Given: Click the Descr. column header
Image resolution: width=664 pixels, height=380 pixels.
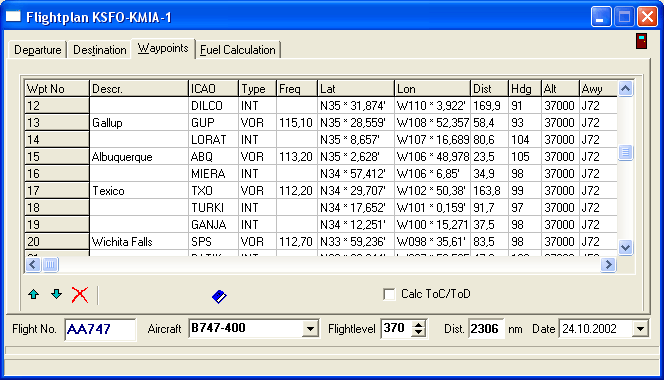Looking at the screenshot, I should 138,89.
